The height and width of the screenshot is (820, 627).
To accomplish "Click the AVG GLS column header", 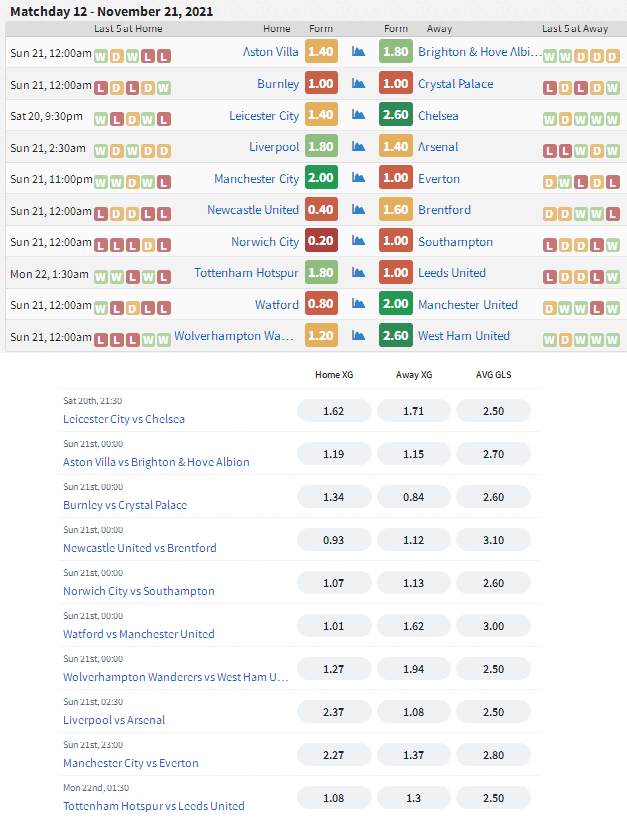I will 494,374.
